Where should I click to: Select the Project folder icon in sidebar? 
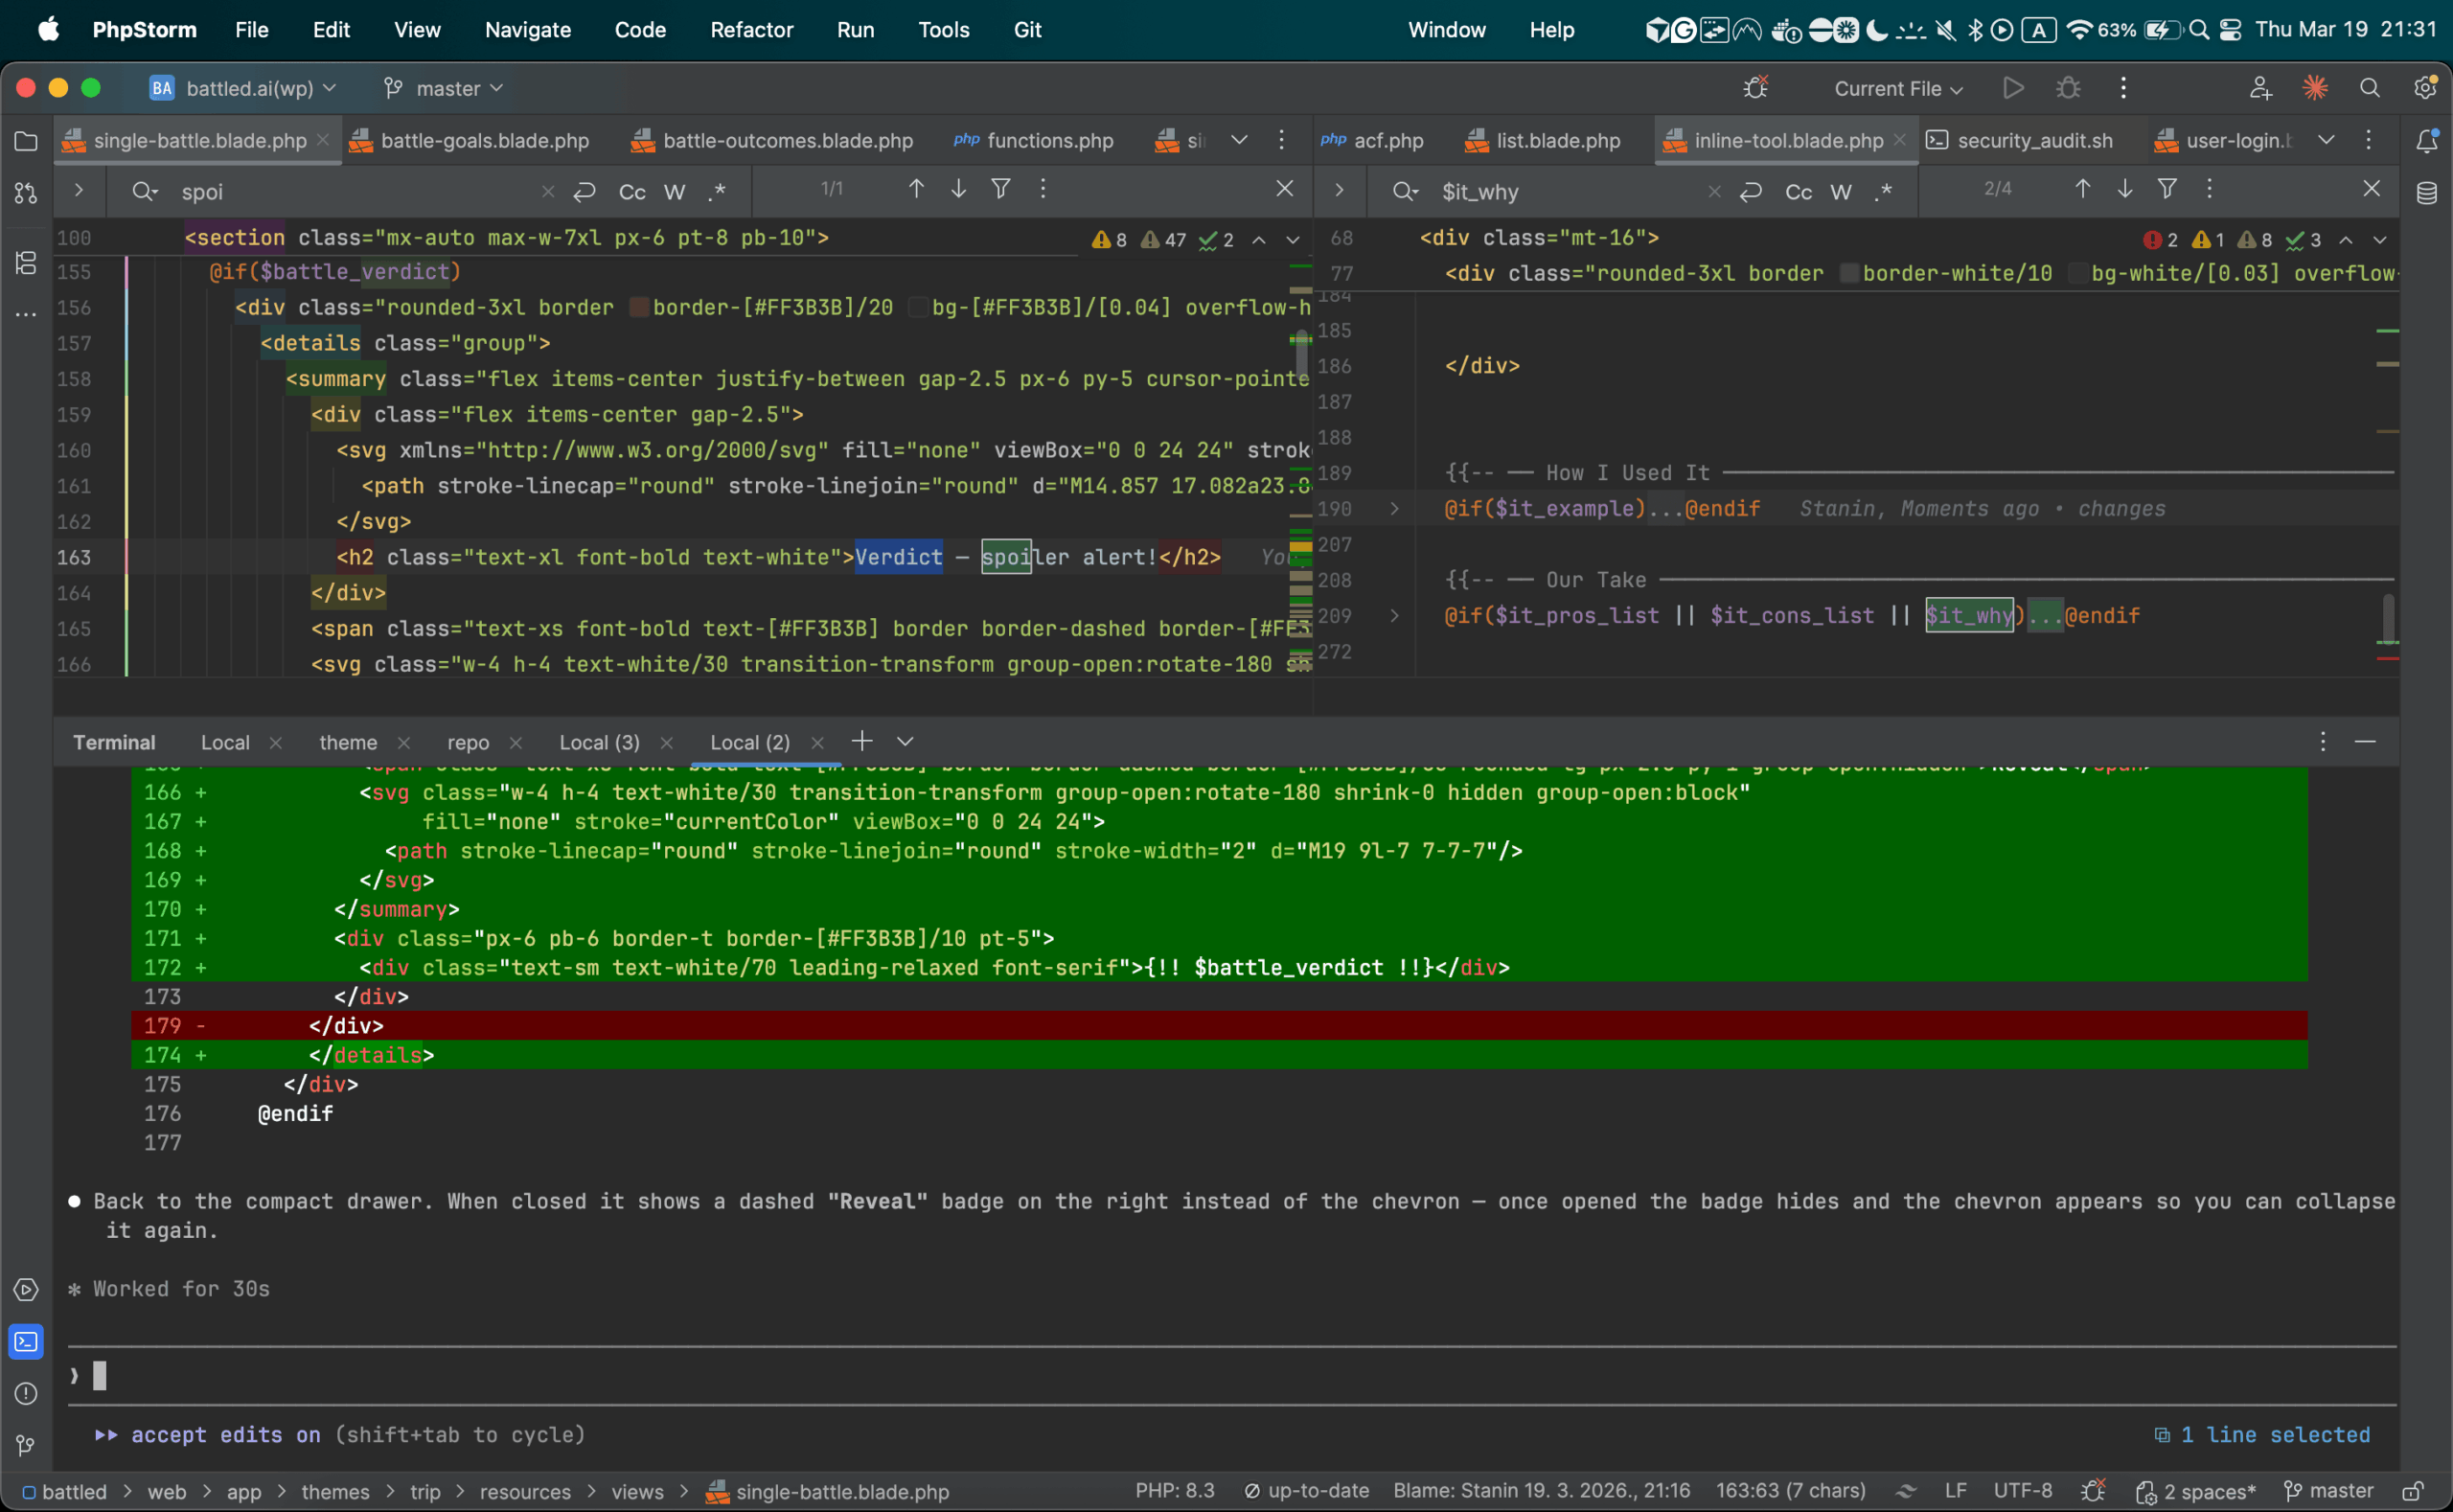click(x=25, y=141)
